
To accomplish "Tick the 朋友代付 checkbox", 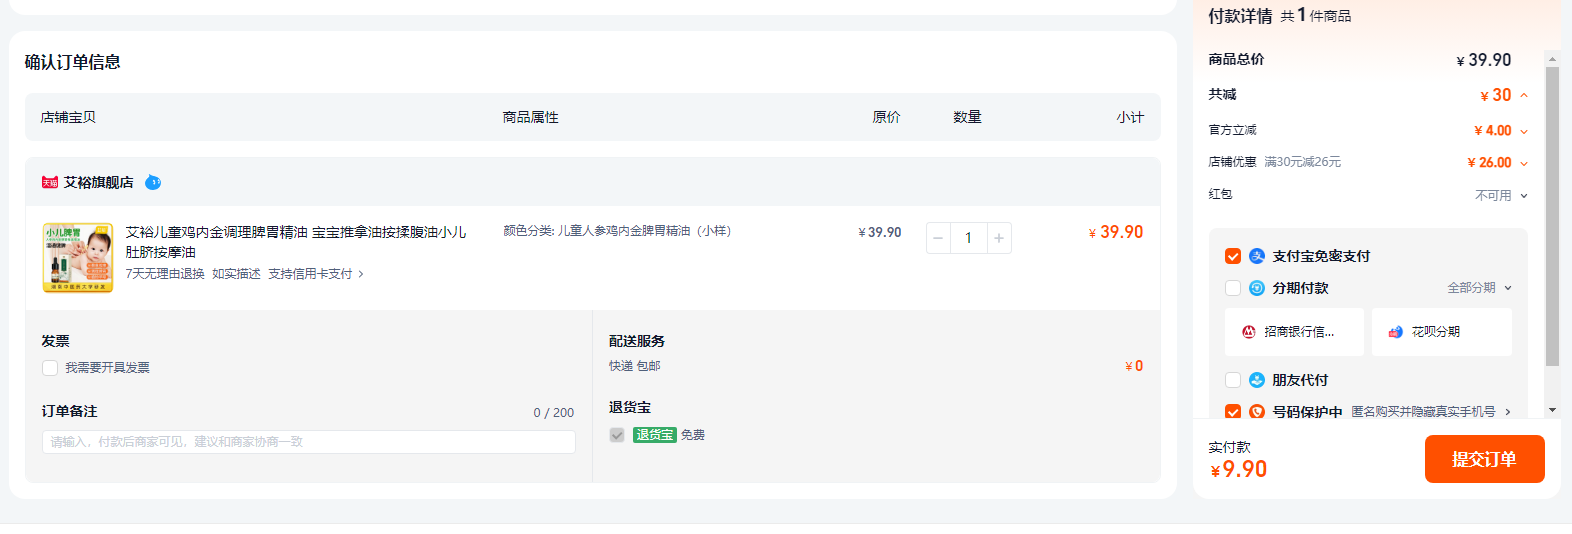I will (1233, 380).
